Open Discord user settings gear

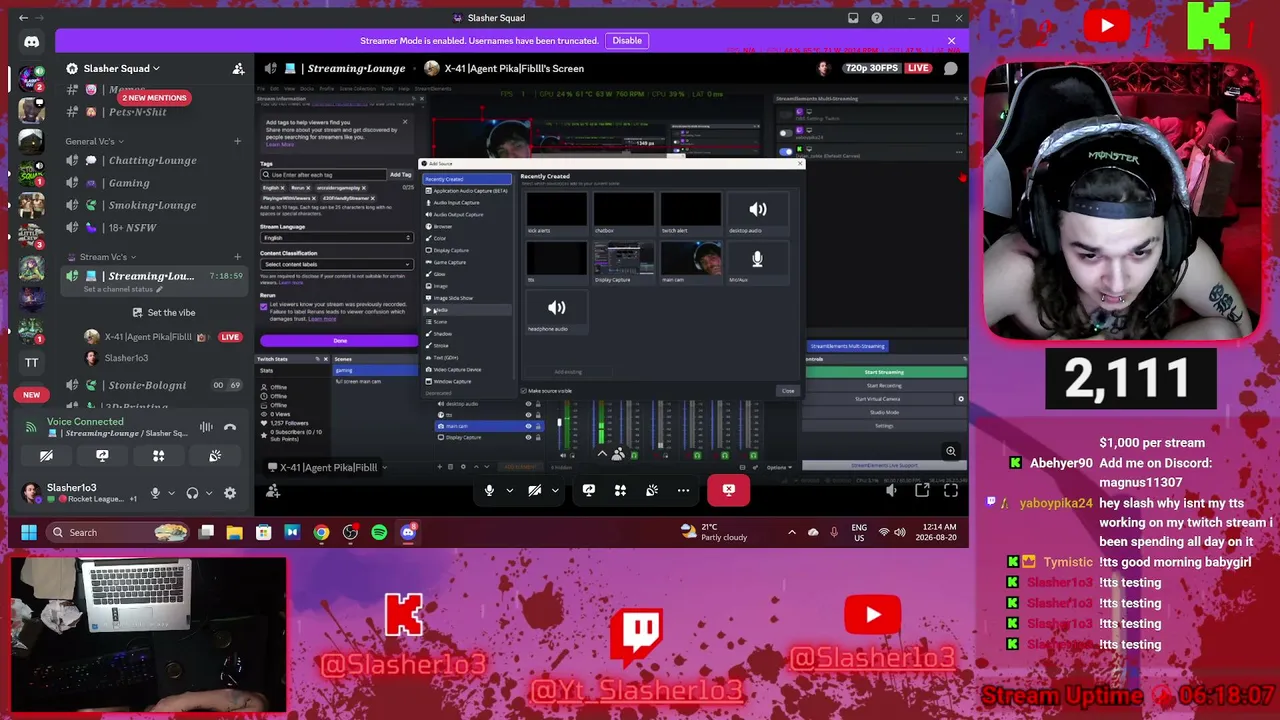(230, 493)
